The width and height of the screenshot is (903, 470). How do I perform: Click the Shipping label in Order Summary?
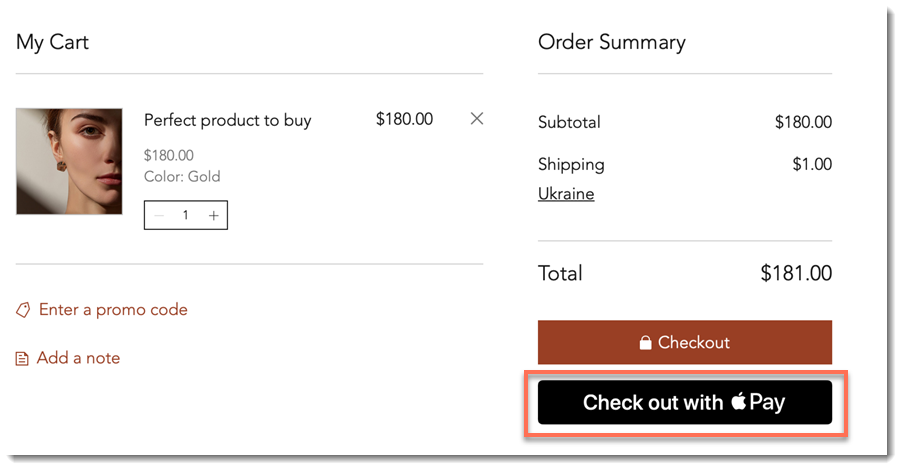click(571, 165)
